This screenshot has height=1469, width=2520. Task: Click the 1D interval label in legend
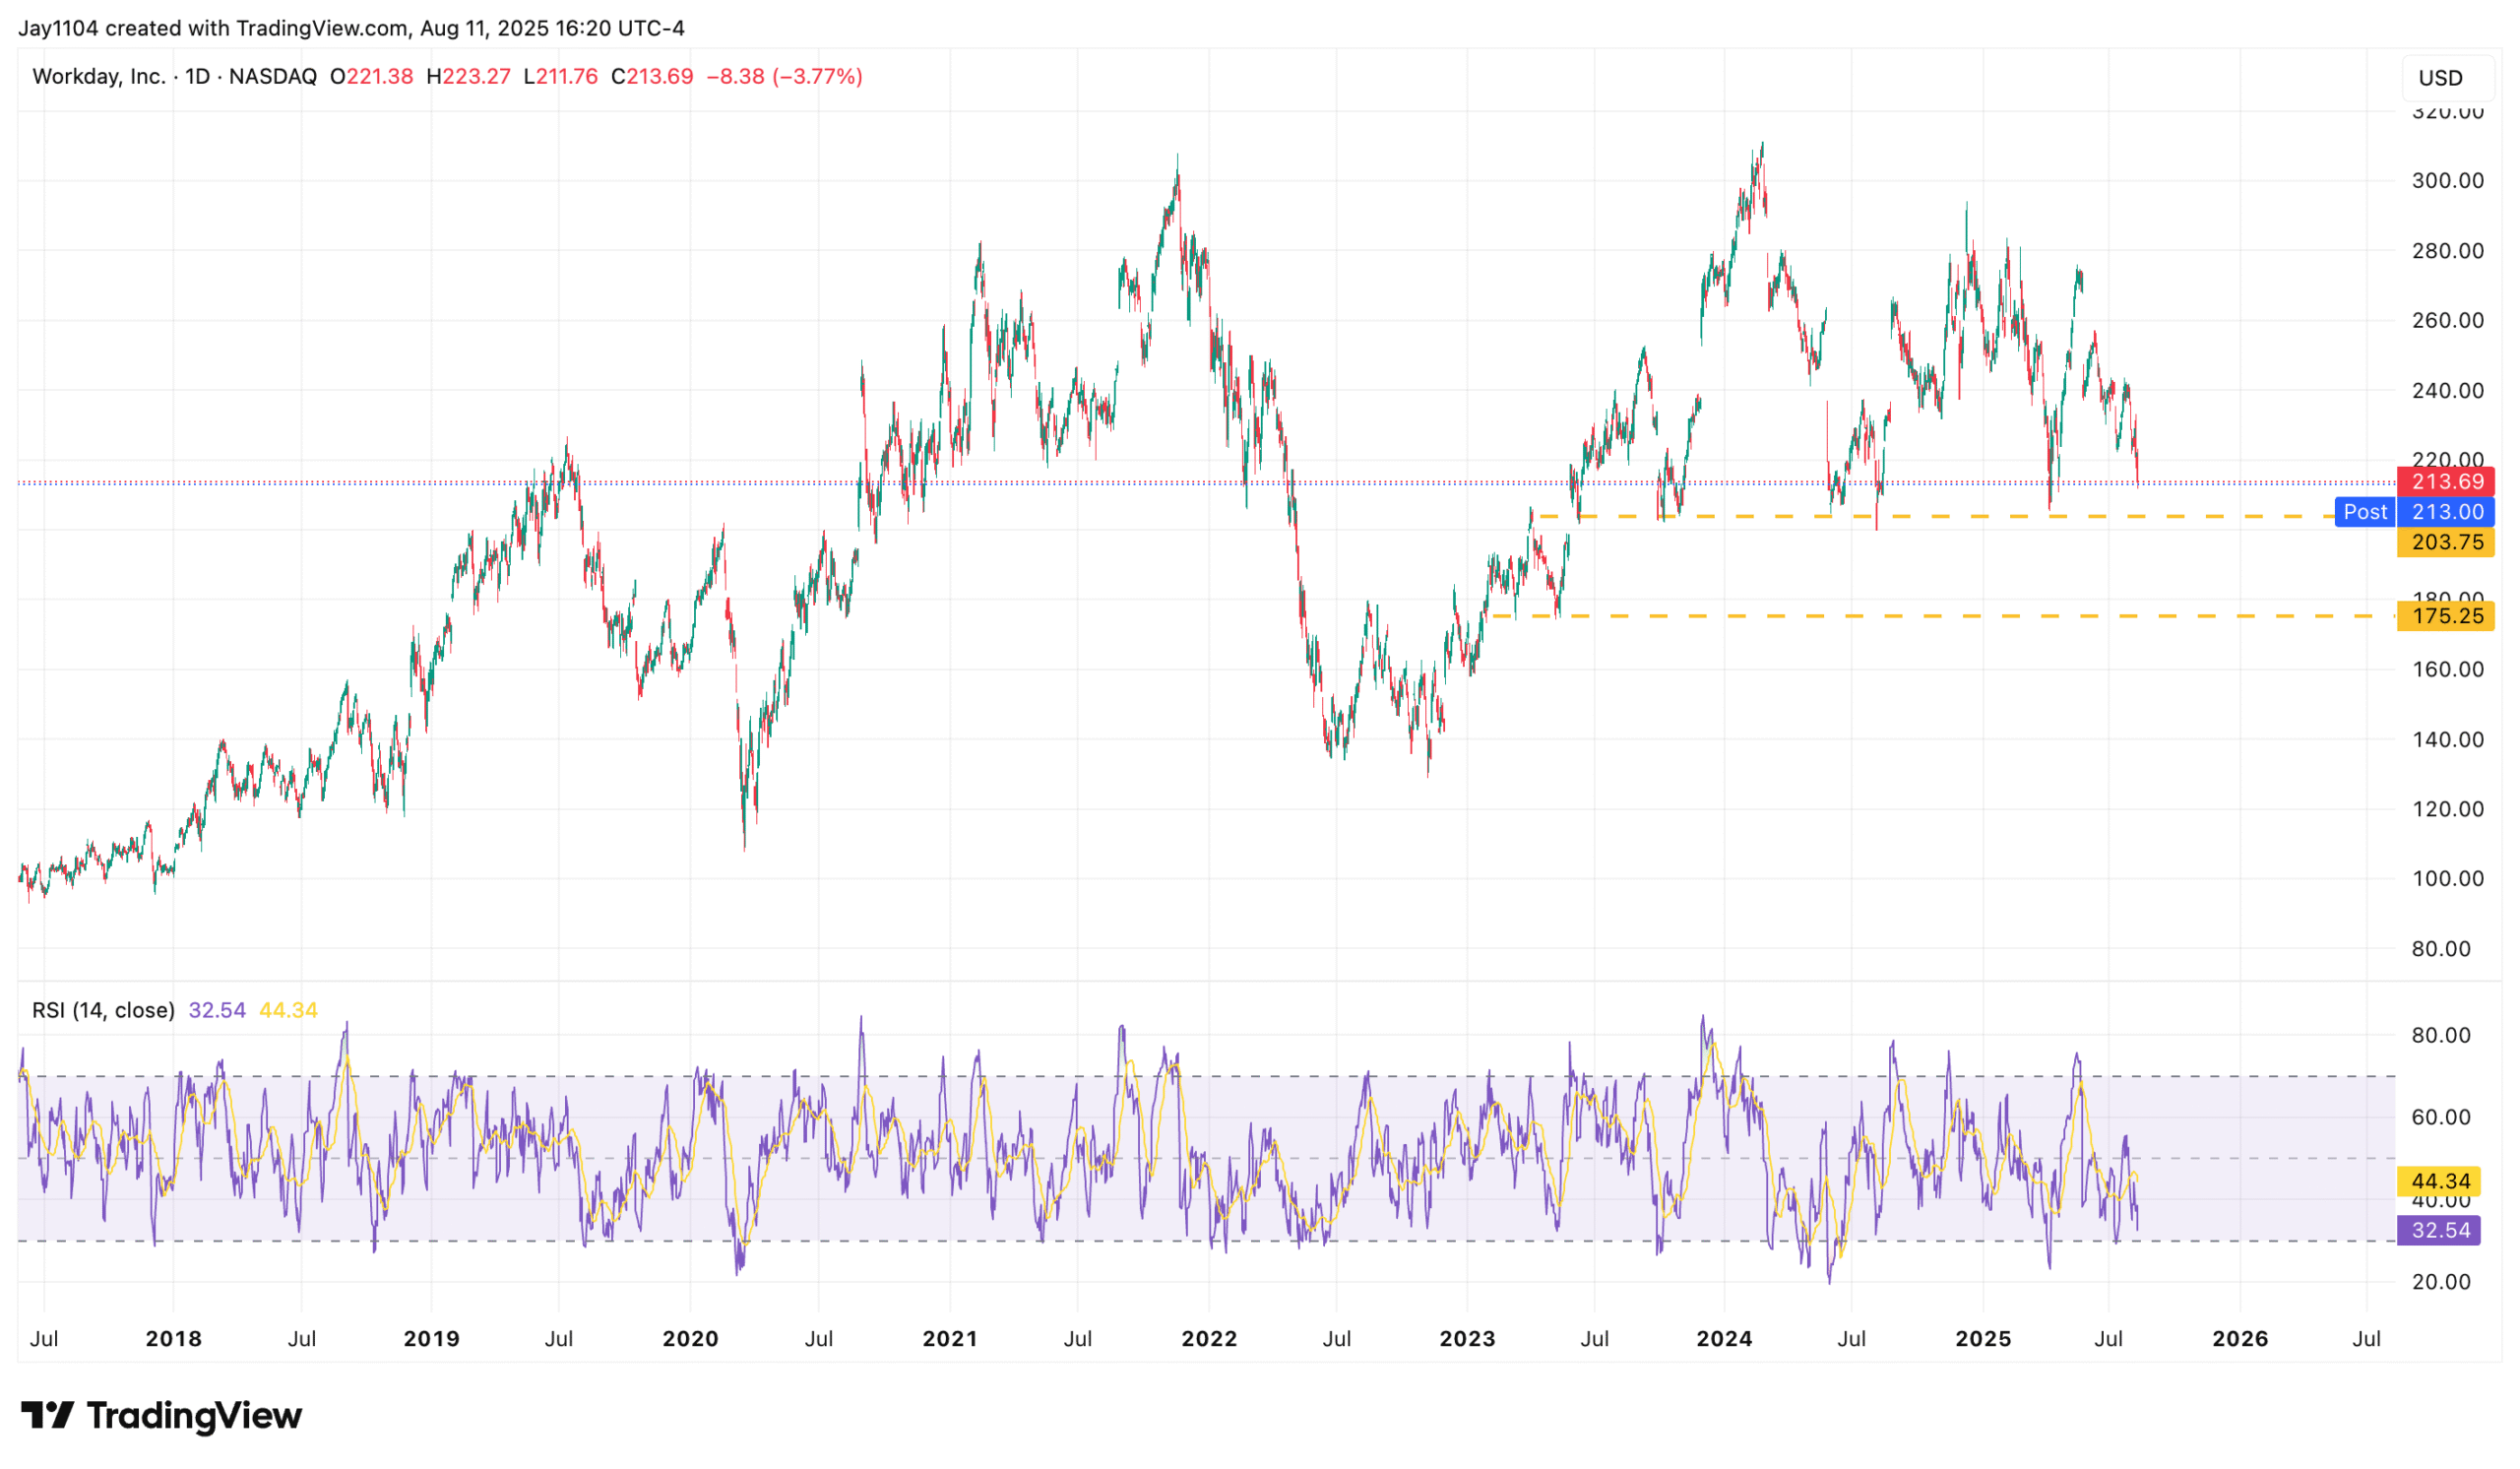click(198, 77)
